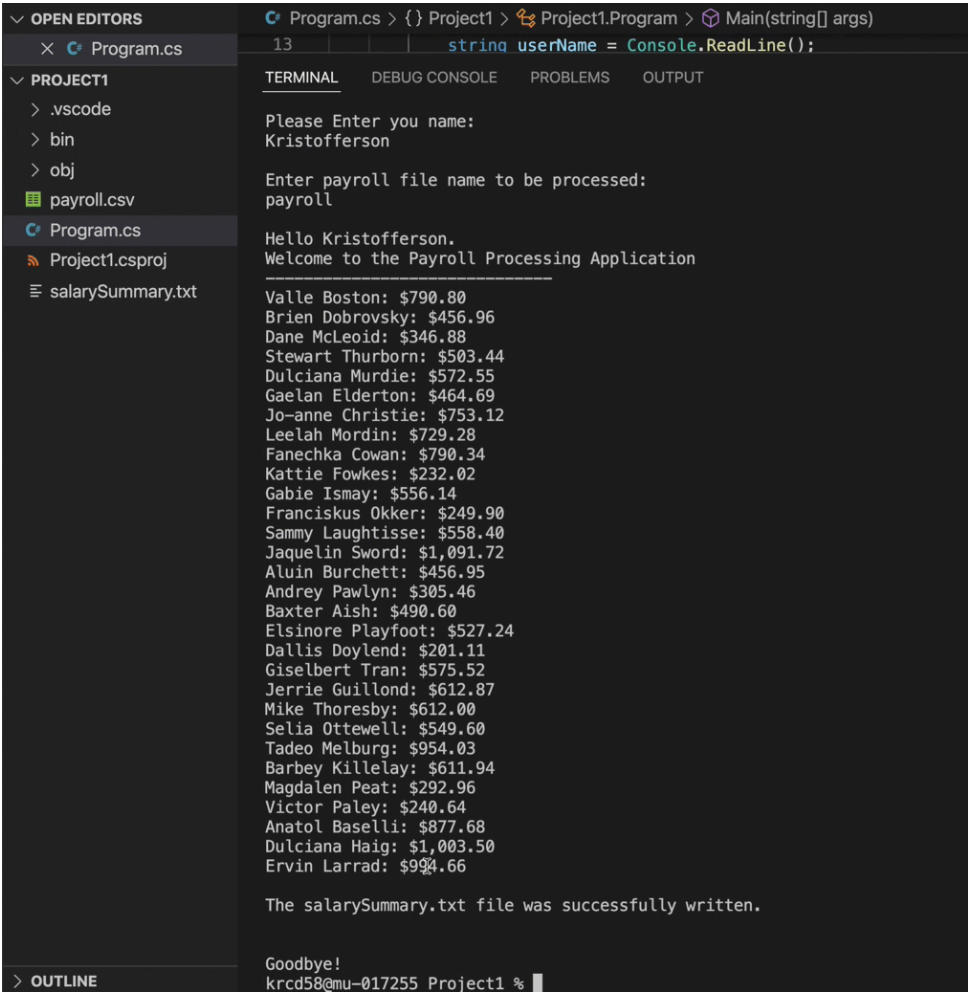Switch to the PROBLEMS tab
This screenshot has height=992, width=968.
click(x=569, y=78)
